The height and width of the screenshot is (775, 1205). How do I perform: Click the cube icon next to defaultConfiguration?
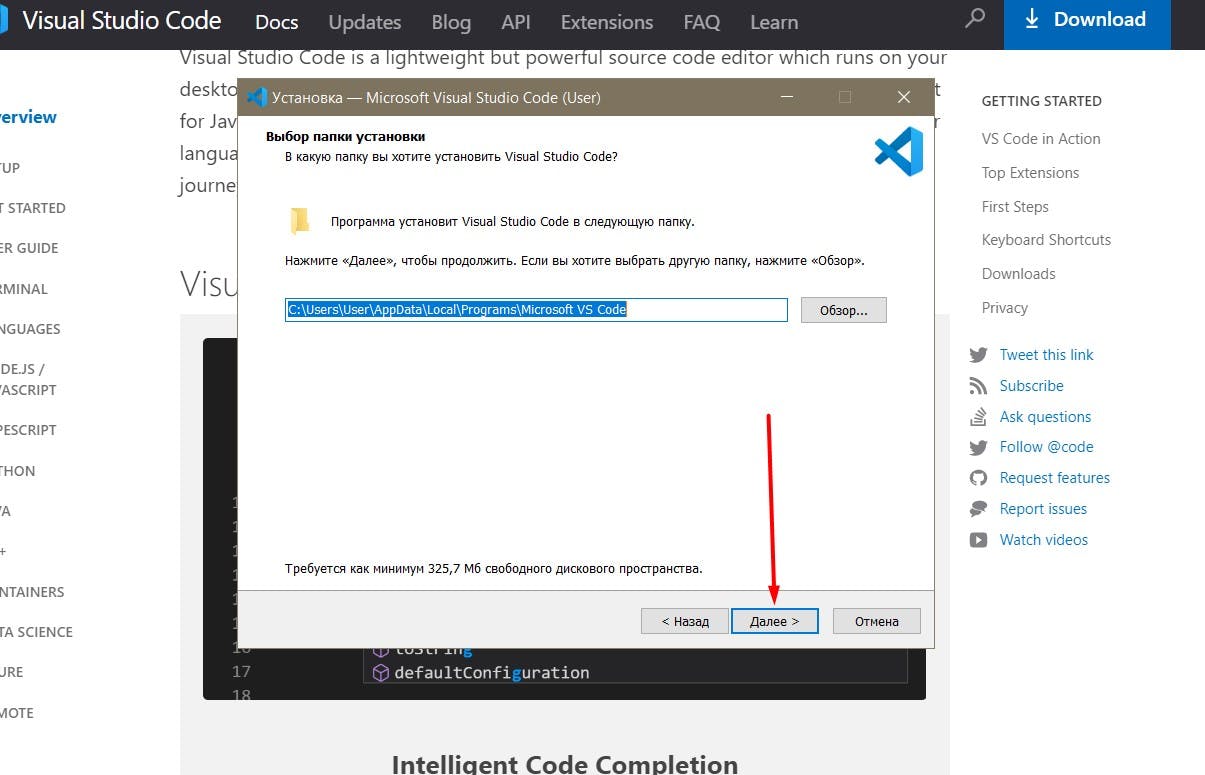point(380,673)
